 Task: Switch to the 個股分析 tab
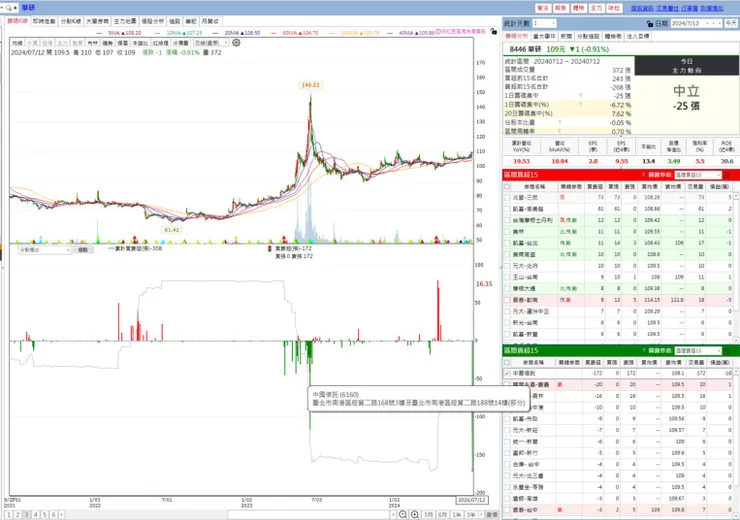tap(152, 21)
